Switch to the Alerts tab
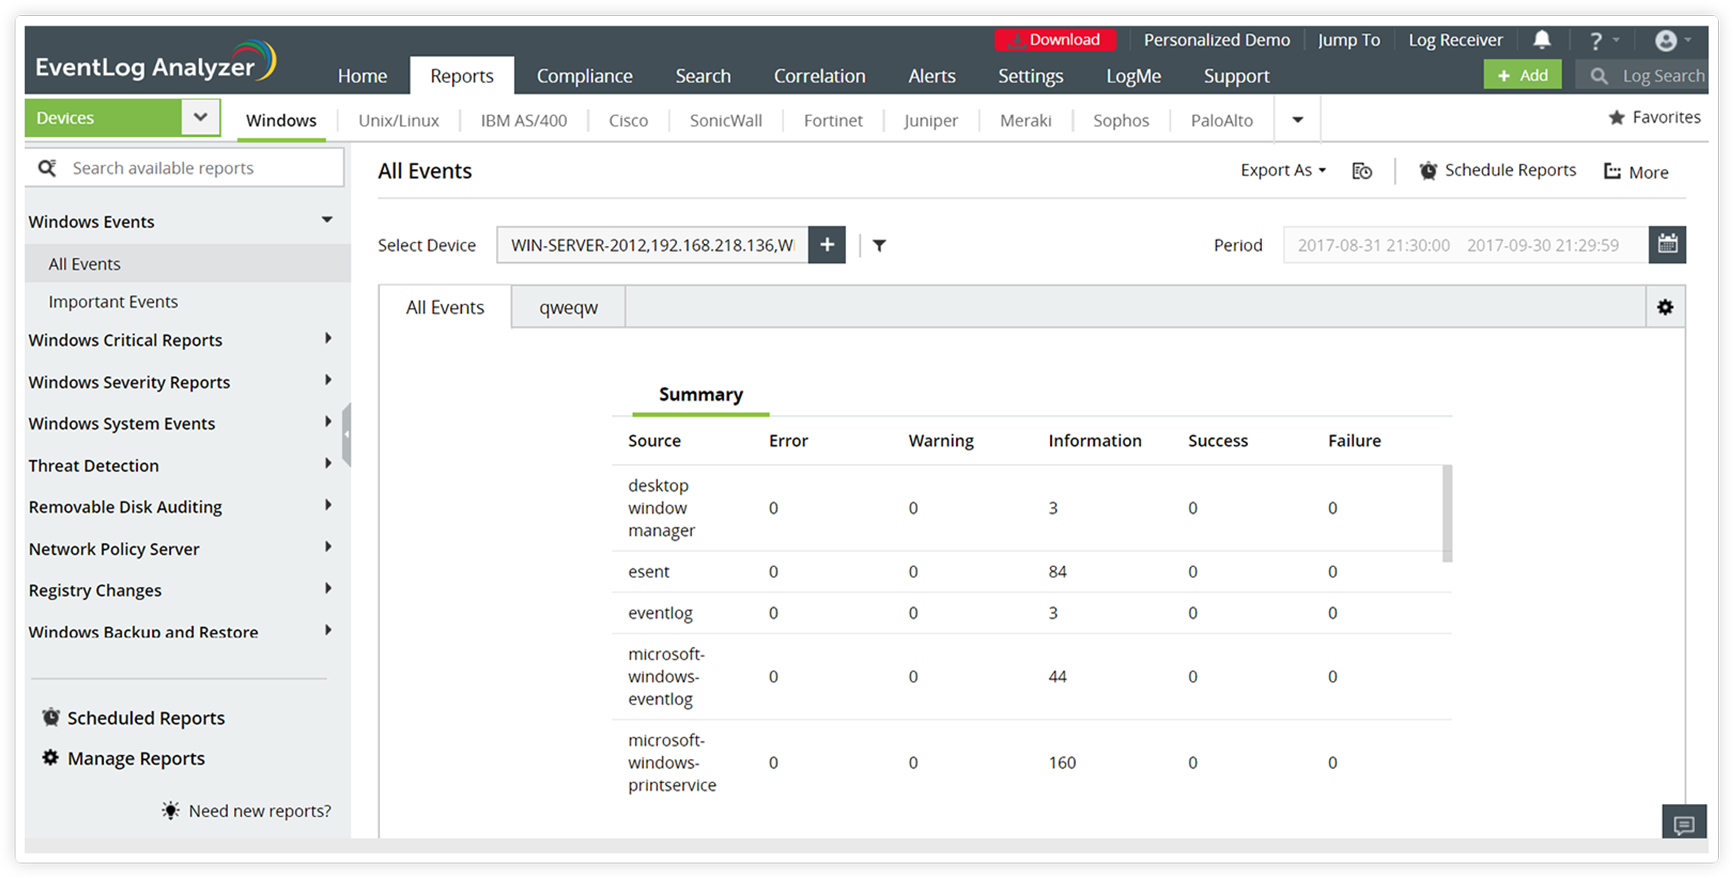The width and height of the screenshot is (1733, 878). (932, 76)
